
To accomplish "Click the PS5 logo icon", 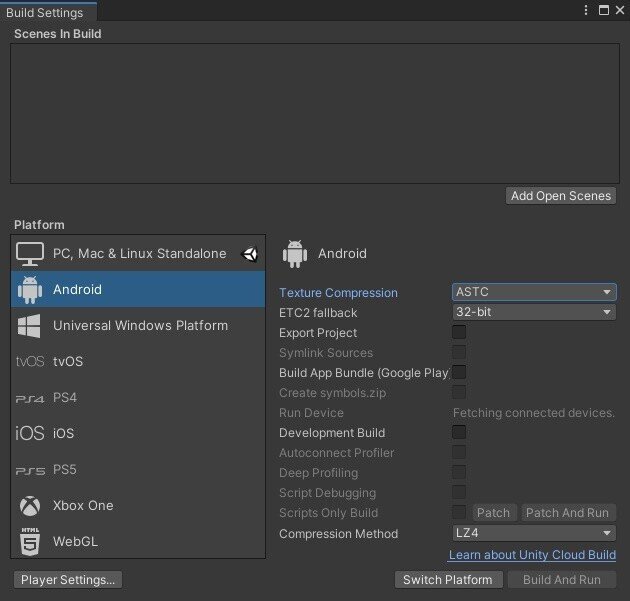I will point(30,471).
